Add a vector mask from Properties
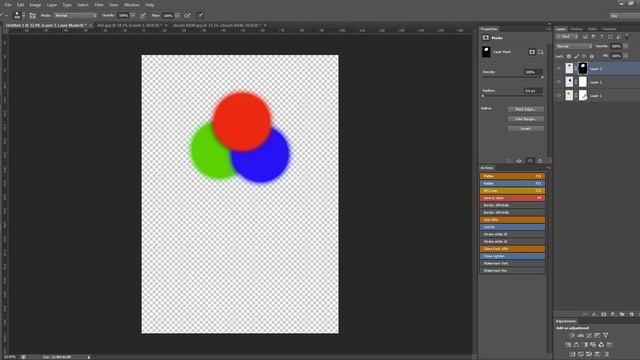This screenshot has height=360, width=640. click(x=540, y=52)
